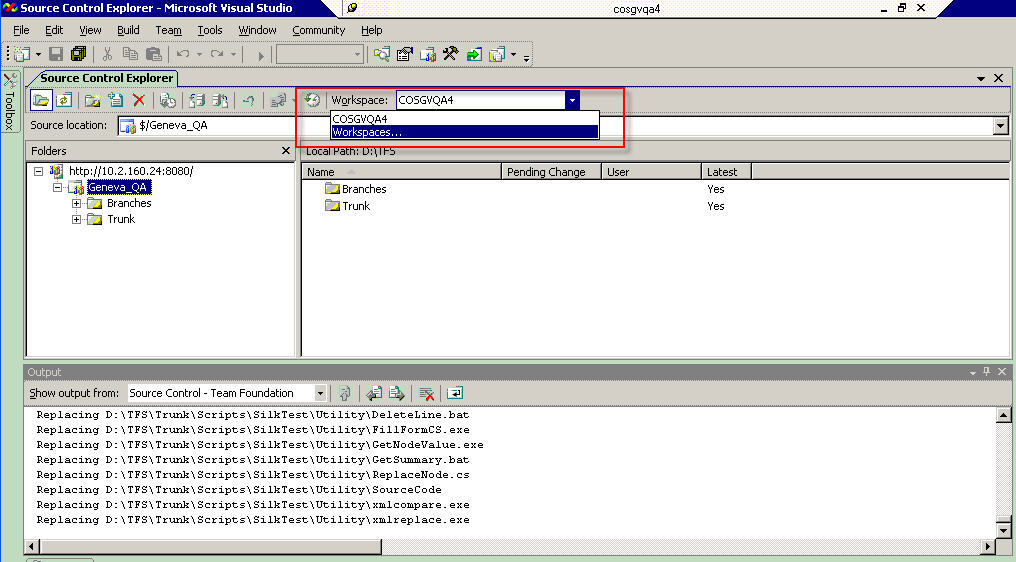1016x562 pixels.
Task: Close the Folders pane
Action: click(286, 150)
